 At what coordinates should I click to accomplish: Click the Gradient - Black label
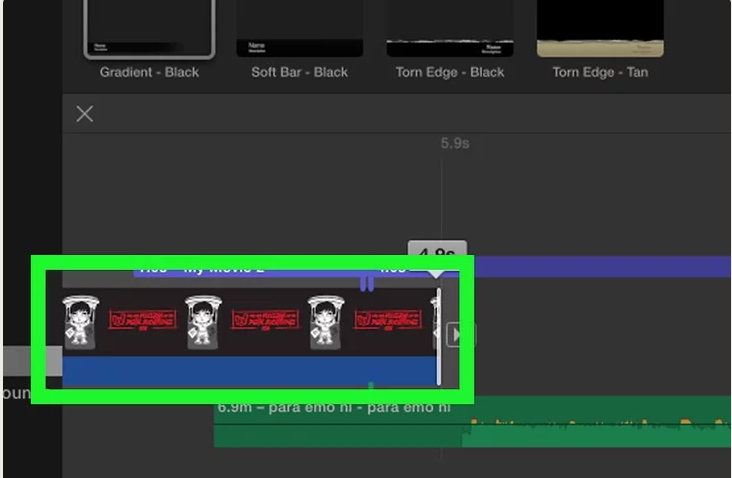(149, 72)
